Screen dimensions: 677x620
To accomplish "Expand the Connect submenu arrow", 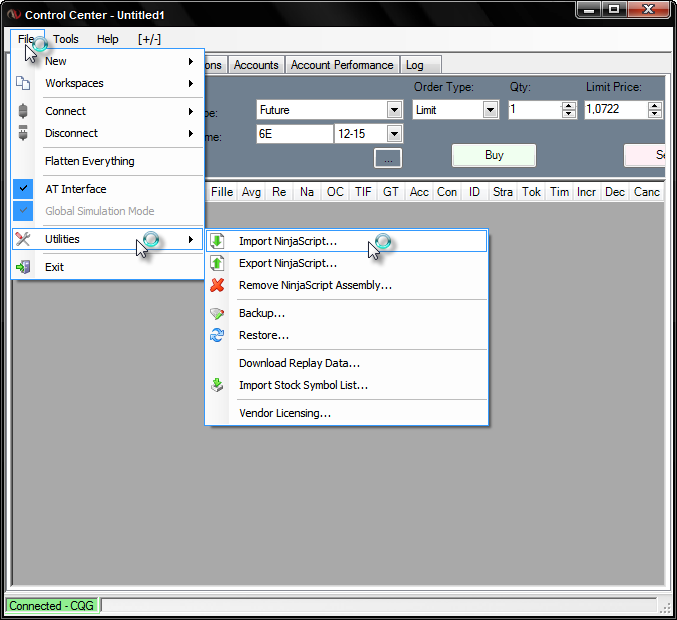I will [190, 111].
